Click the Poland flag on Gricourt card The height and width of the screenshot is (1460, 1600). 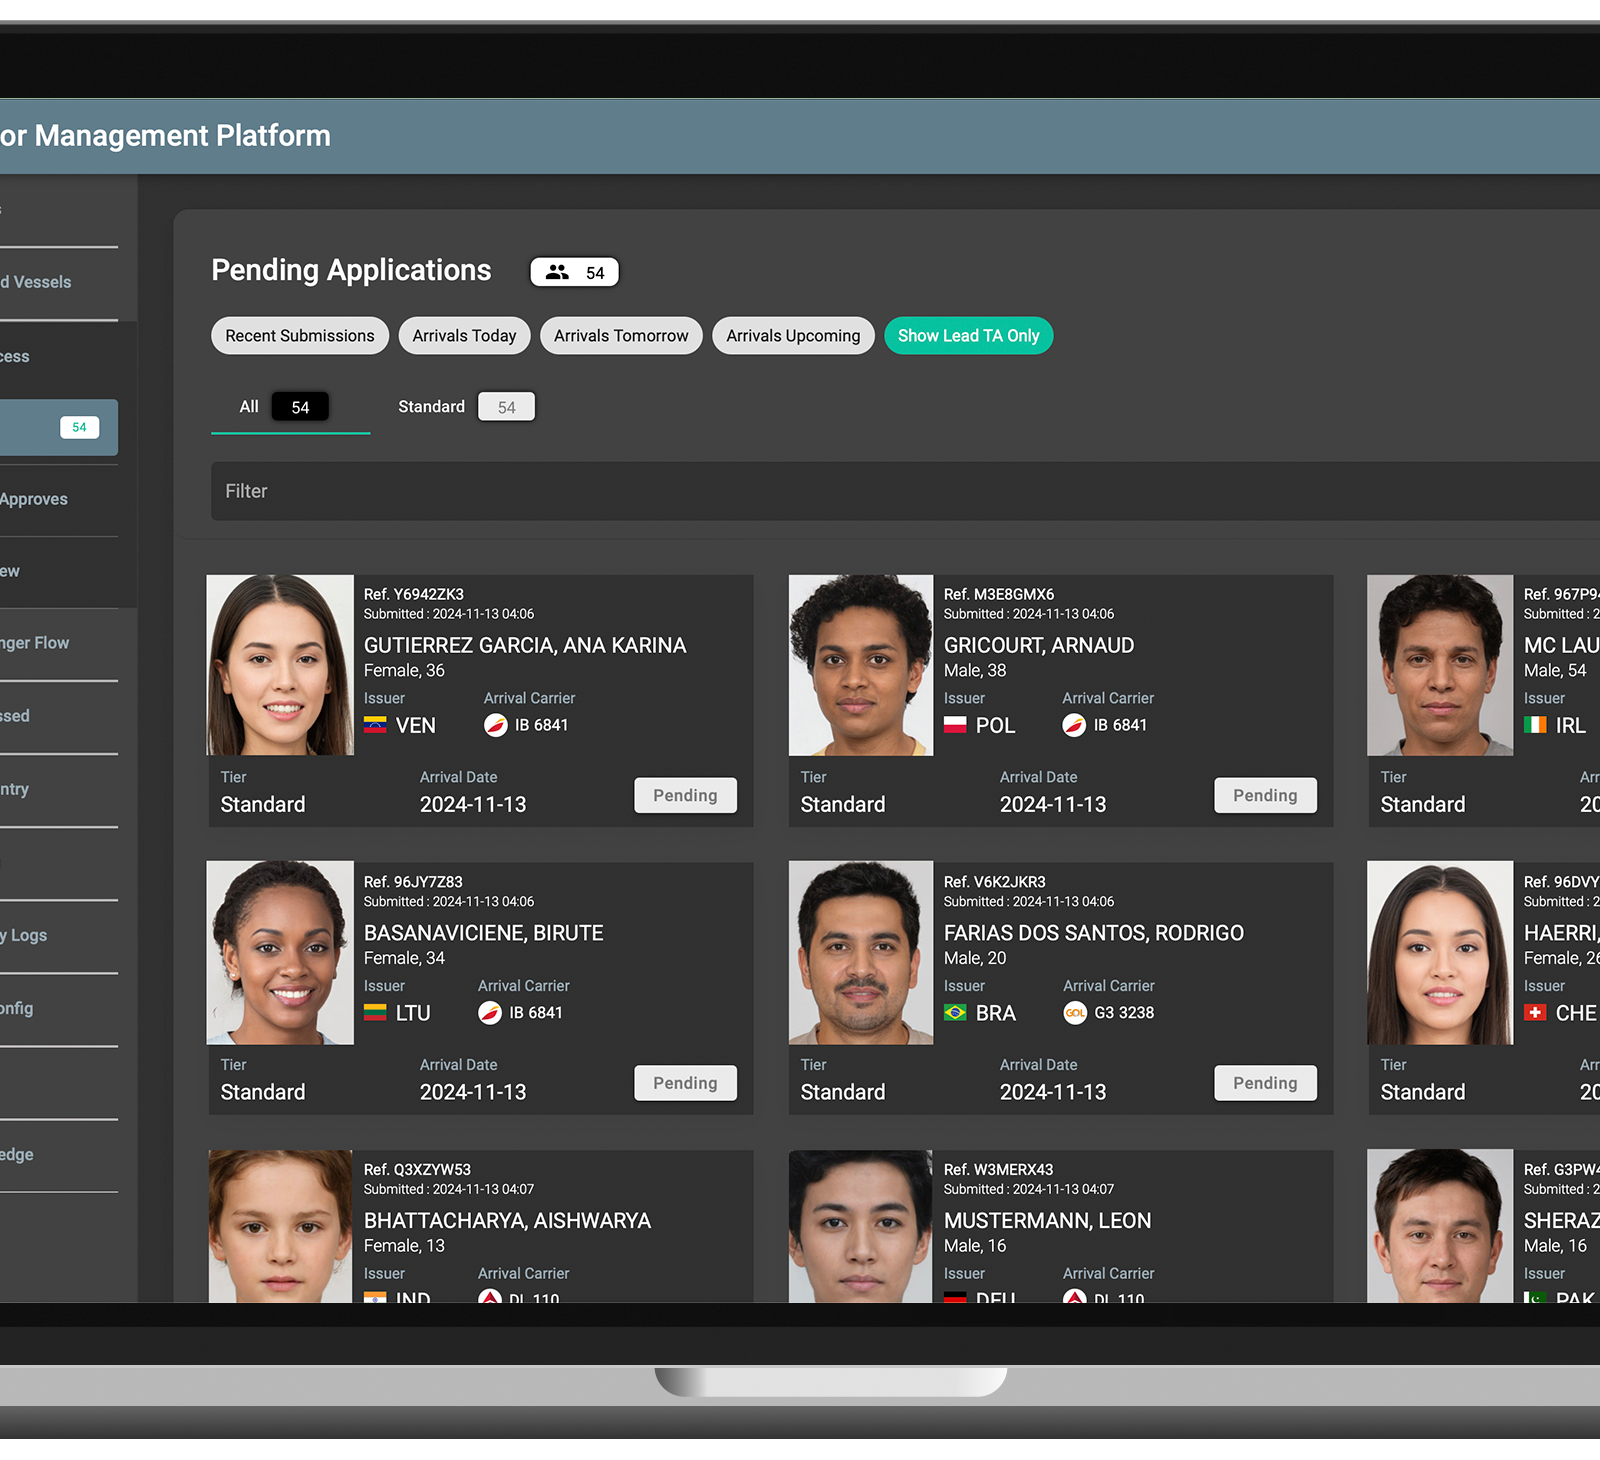(955, 725)
